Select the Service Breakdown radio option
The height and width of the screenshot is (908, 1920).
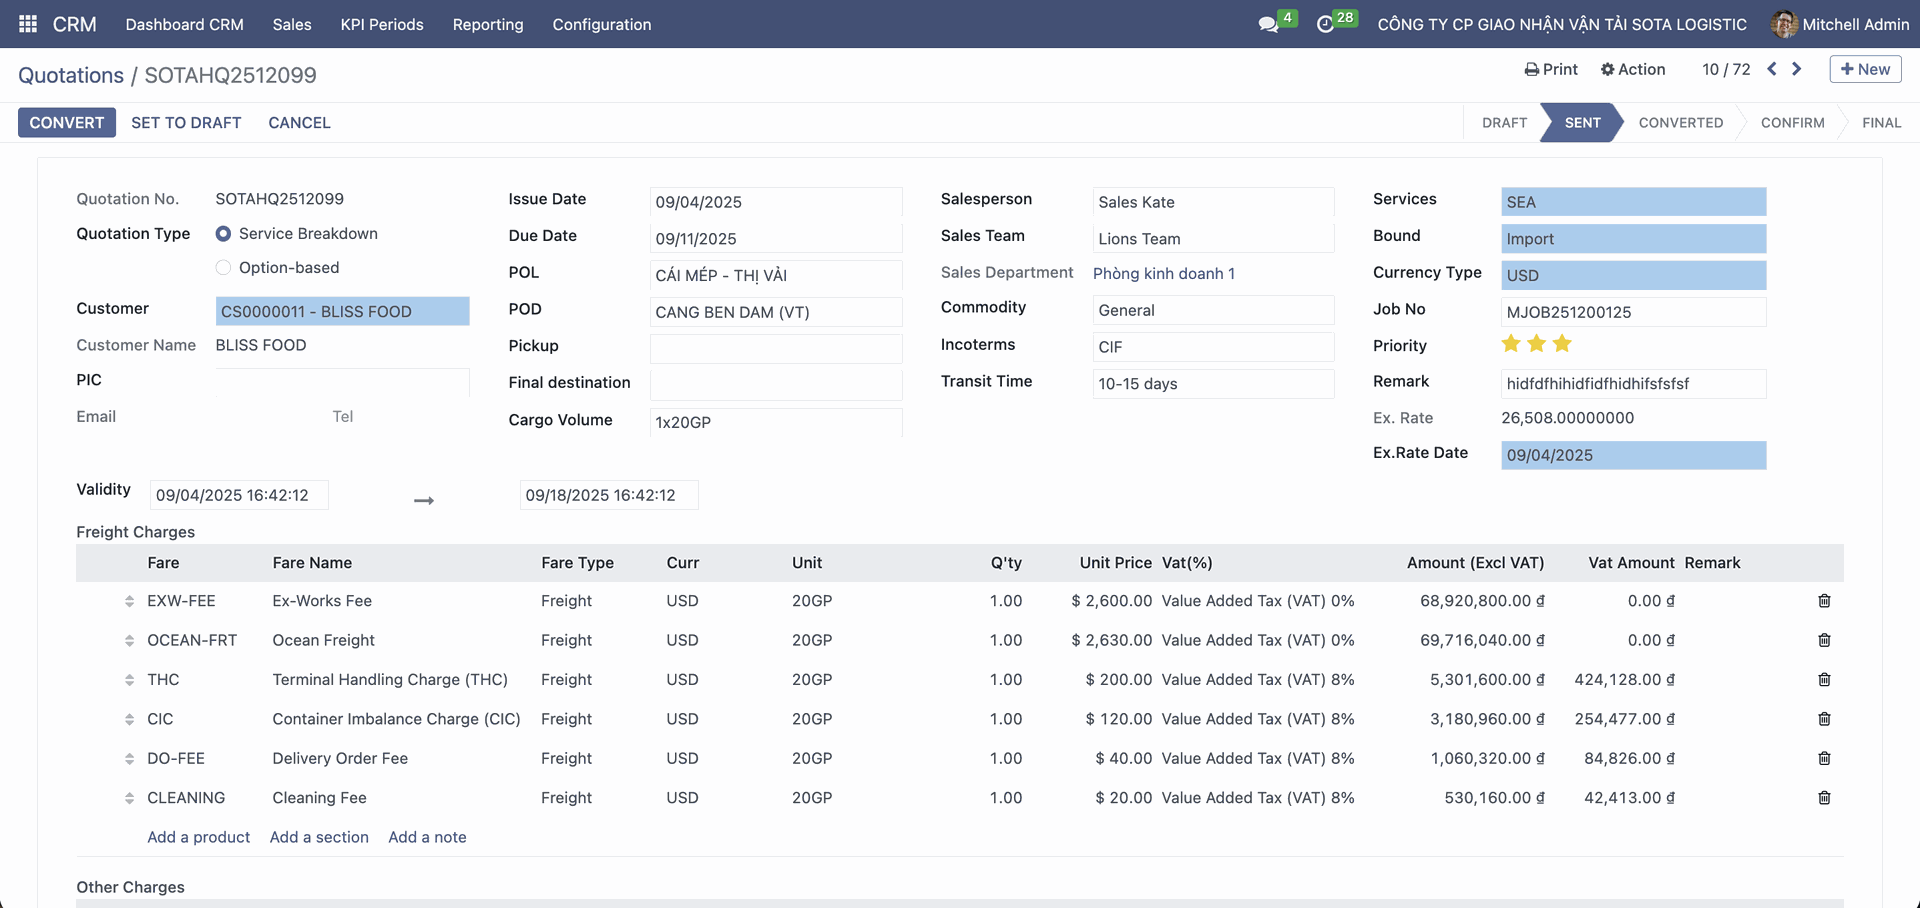tap(223, 234)
